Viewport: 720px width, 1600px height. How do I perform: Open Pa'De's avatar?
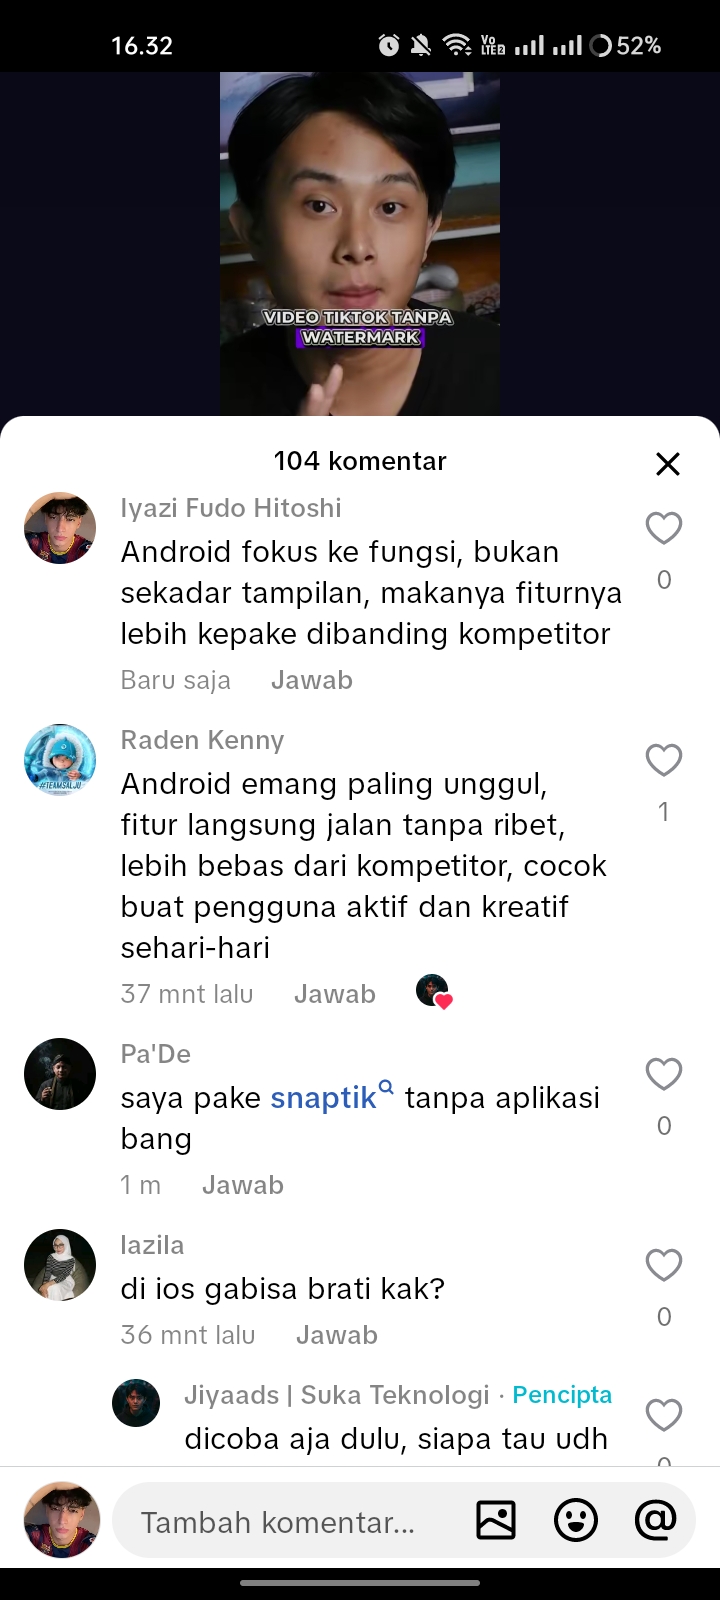pos(60,1074)
